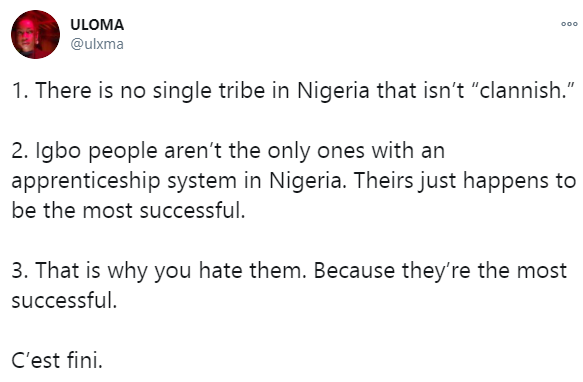Click the word "clannish" in quotes
Screen dimensions: 583x382
click(x=524, y=90)
